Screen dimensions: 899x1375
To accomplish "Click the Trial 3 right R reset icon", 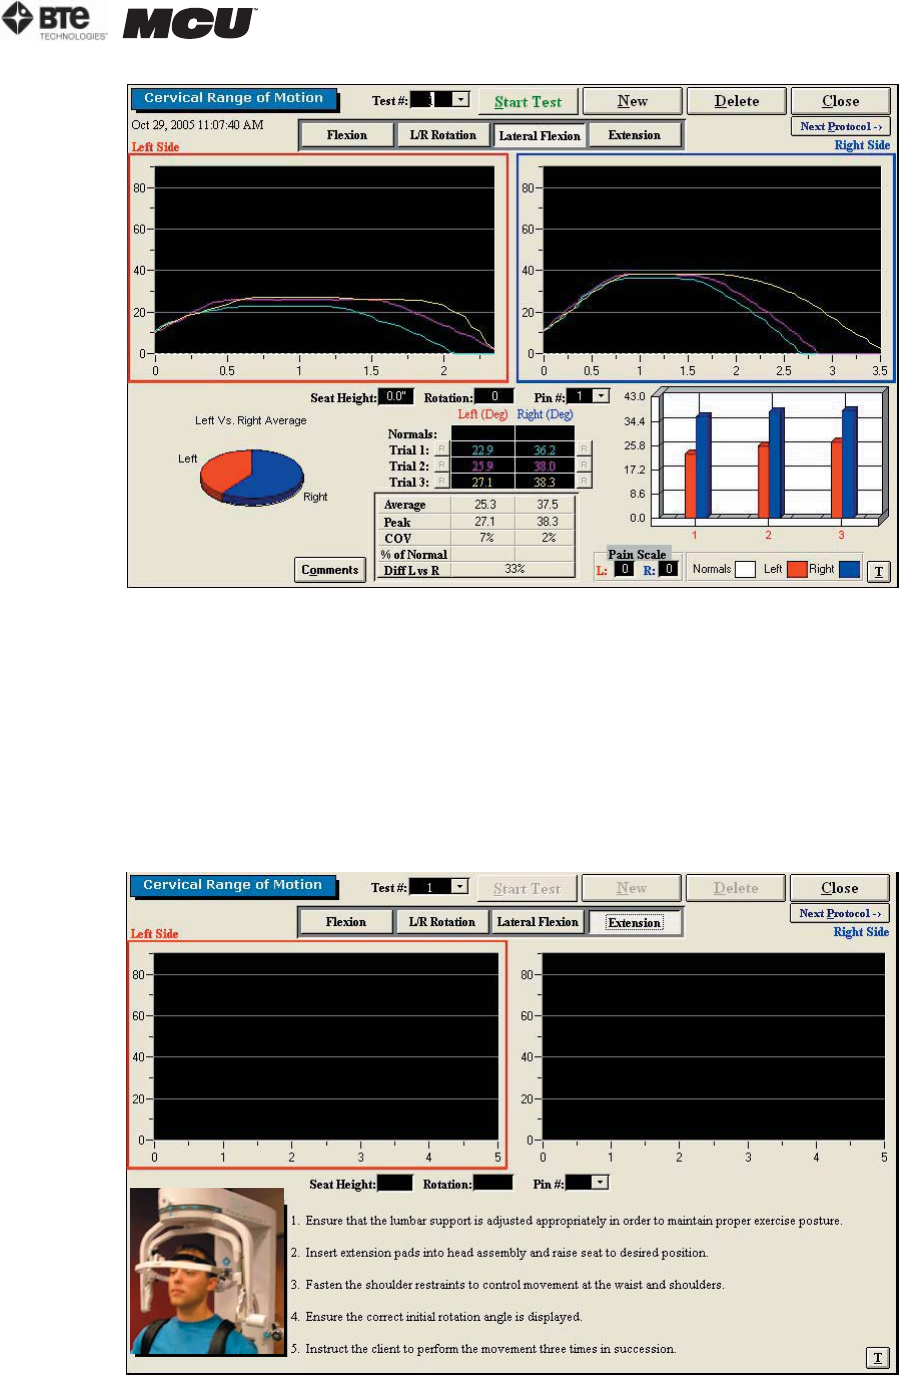I will 583,482.
